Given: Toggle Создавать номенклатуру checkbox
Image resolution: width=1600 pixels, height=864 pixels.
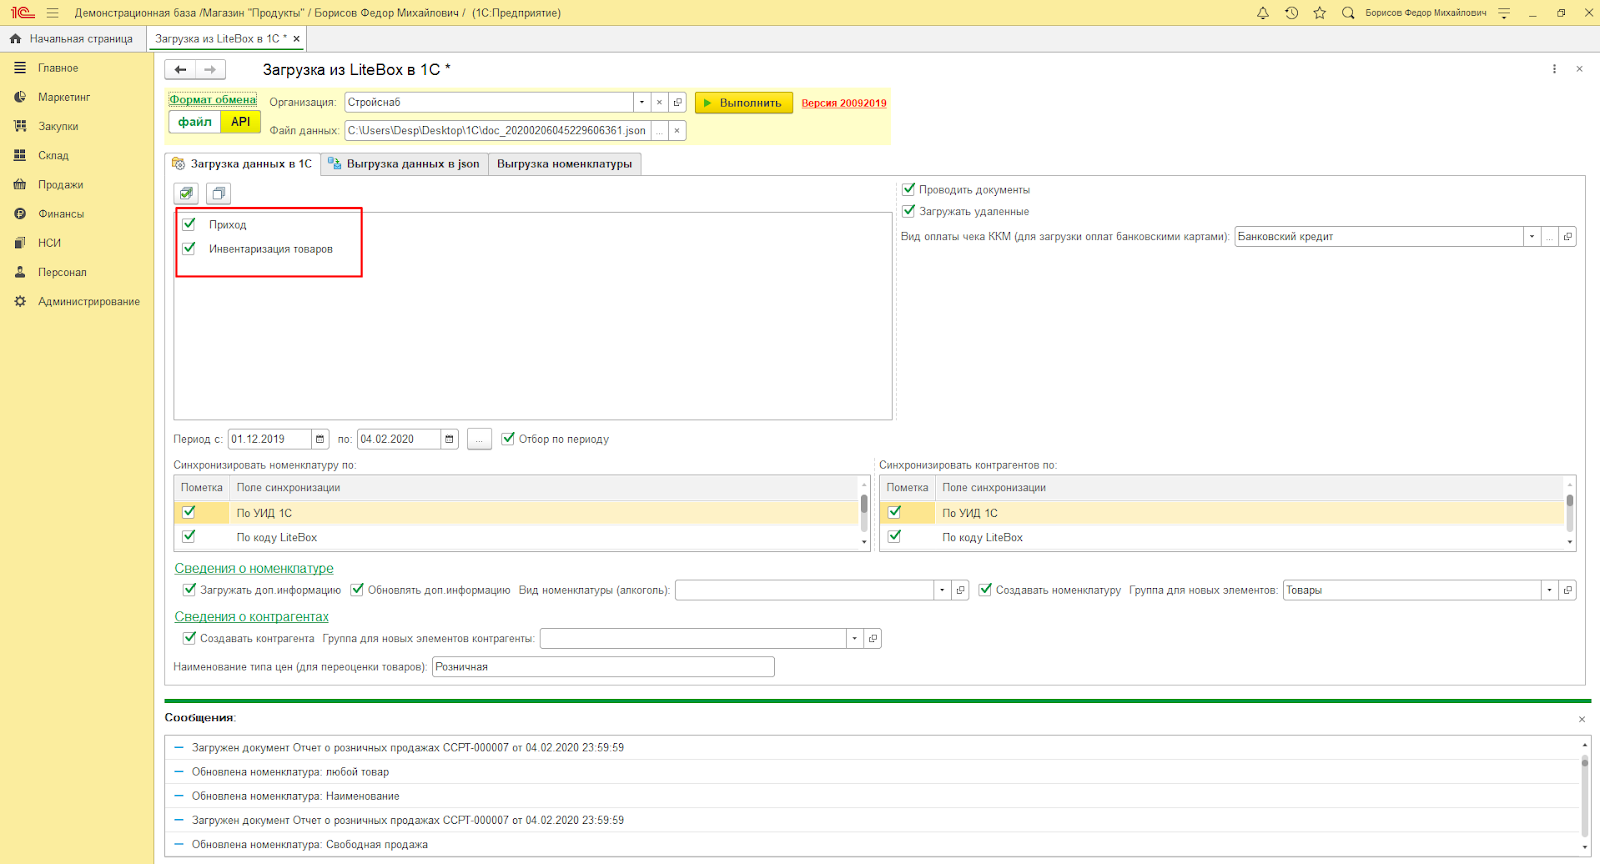Looking at the screenshot, I should pyautogui.click(x=985, y=590).
